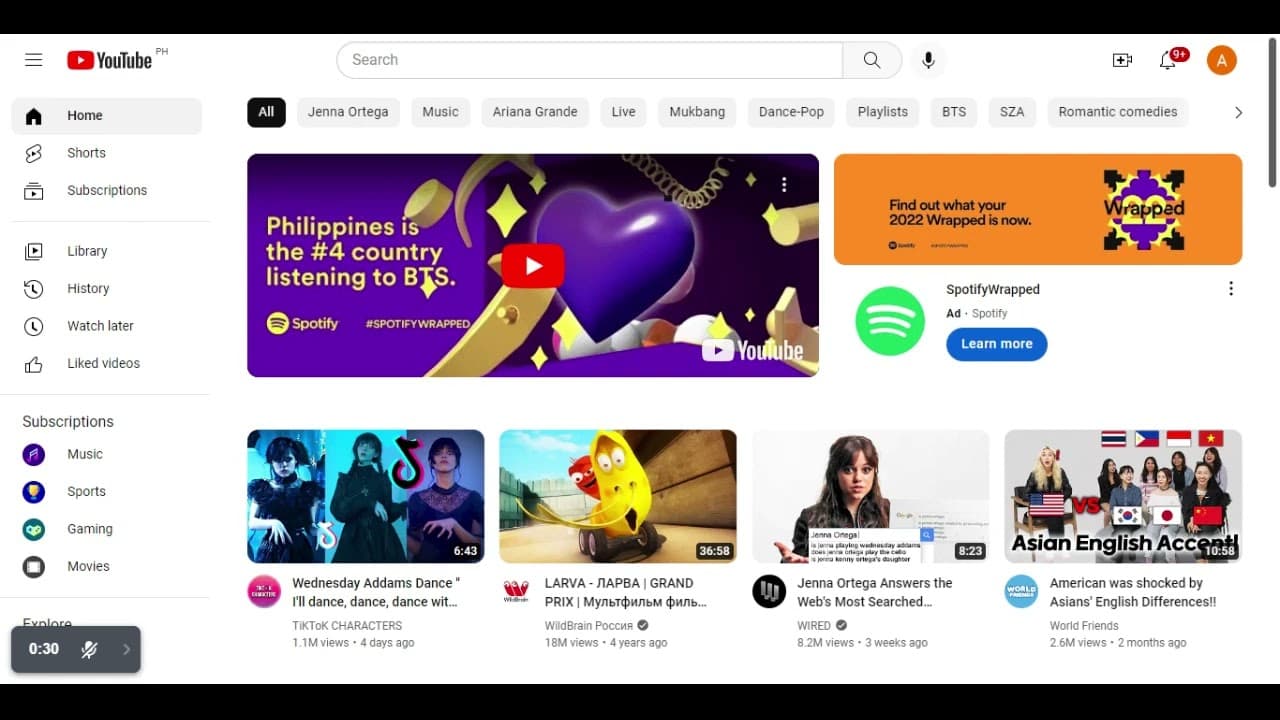The height and width of the screenshot is (720, 1280).
Task: Toggle the muted microphone in recorder widget
Action: click(89, 649)
